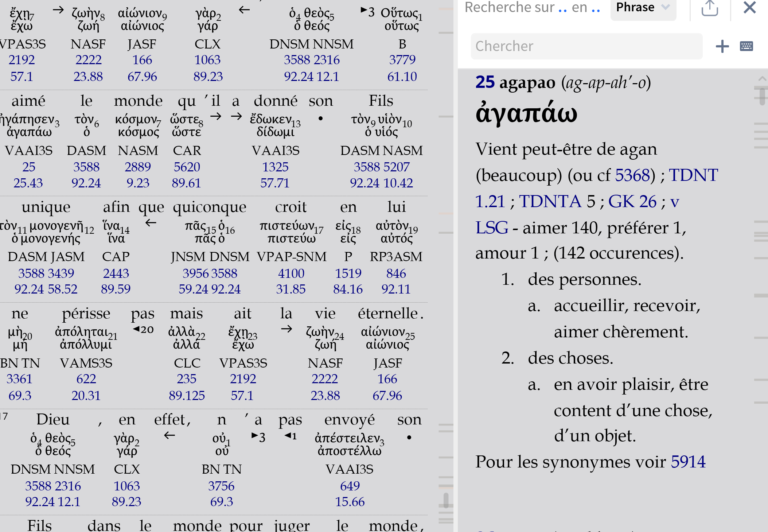Click the plus icon beside Chercher field
Viewport: 768px width, 532px height.
click(x=722, y=46)
